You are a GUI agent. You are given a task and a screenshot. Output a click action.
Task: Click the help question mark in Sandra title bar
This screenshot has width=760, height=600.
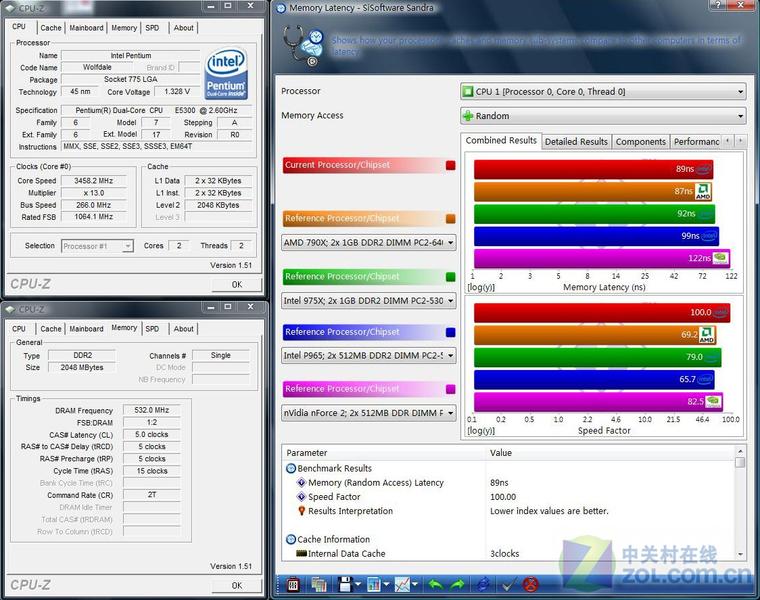[717, 5]
